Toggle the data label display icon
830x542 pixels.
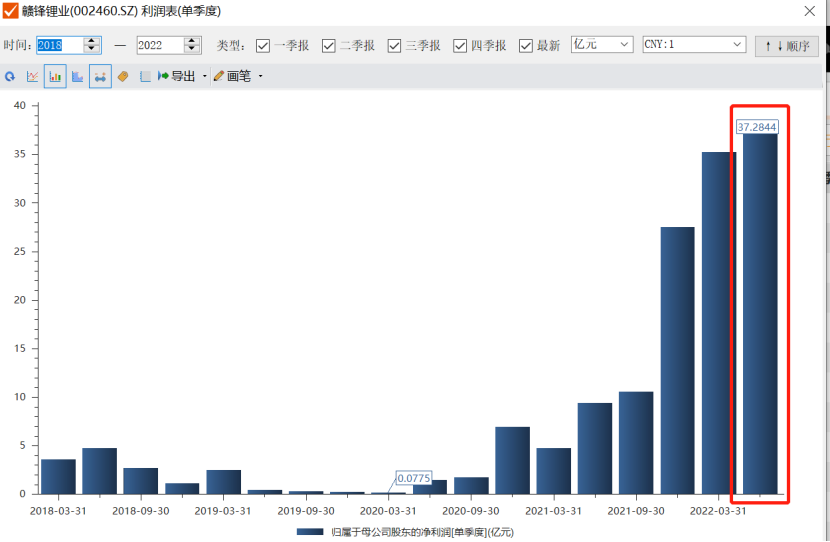pos(100,76)
